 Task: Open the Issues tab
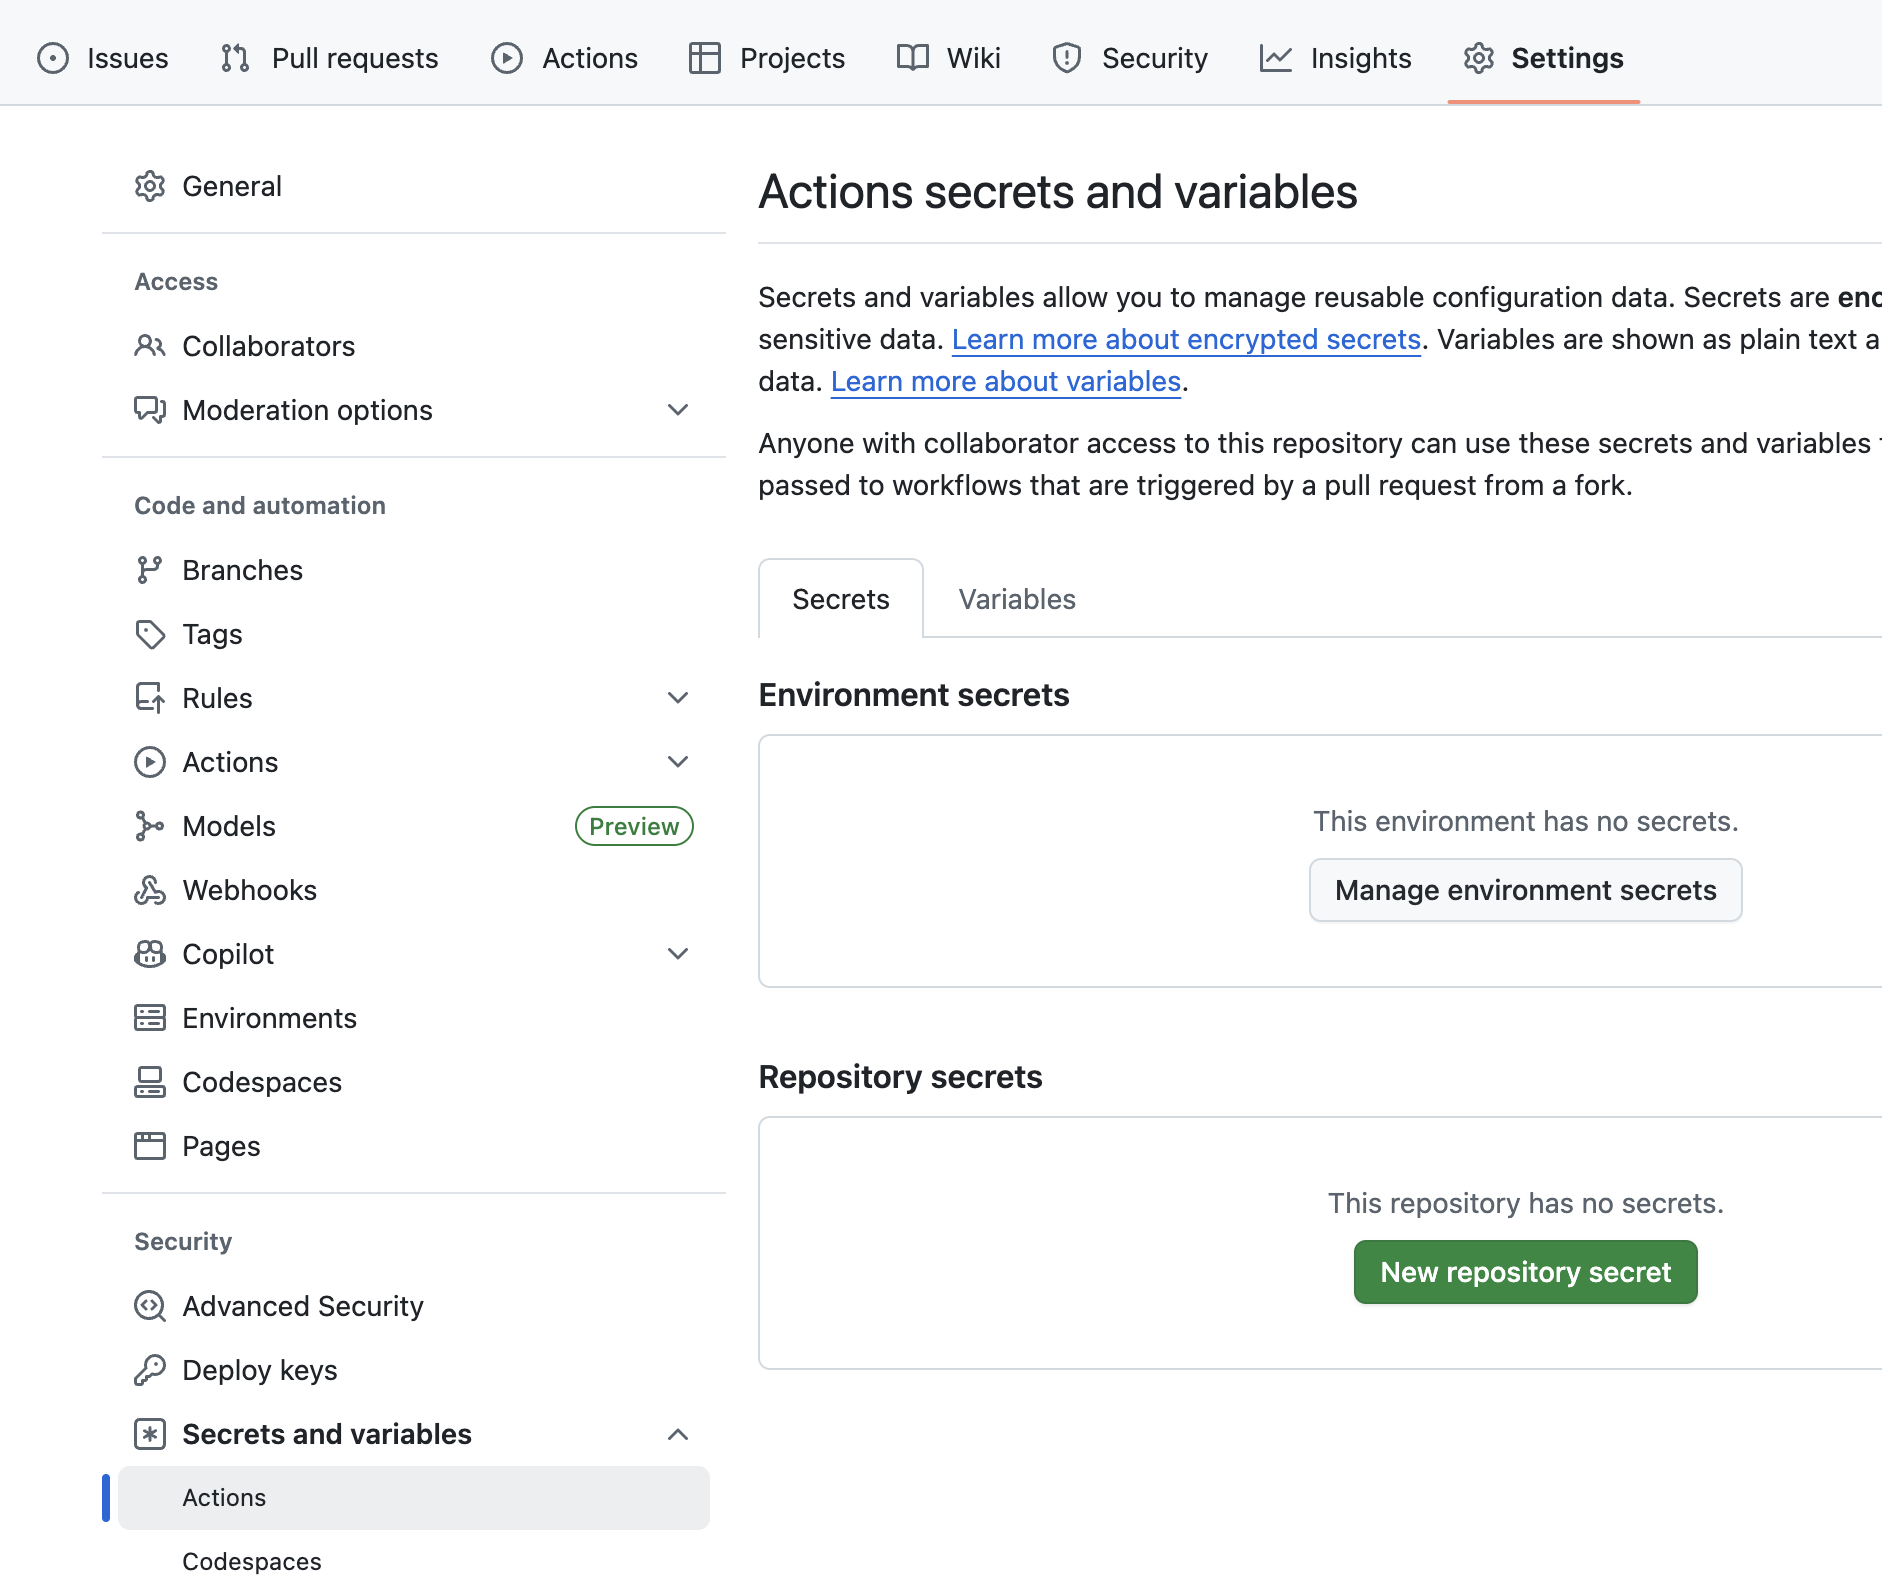[103, 58]
